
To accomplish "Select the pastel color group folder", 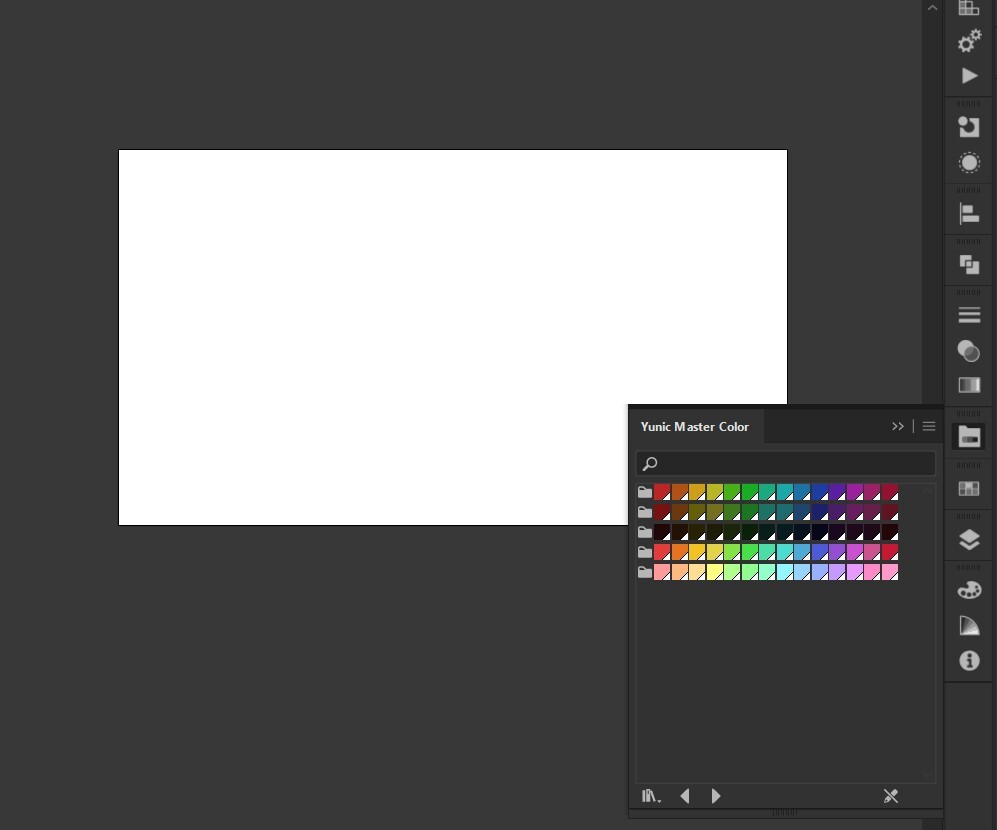I will 645,572.
